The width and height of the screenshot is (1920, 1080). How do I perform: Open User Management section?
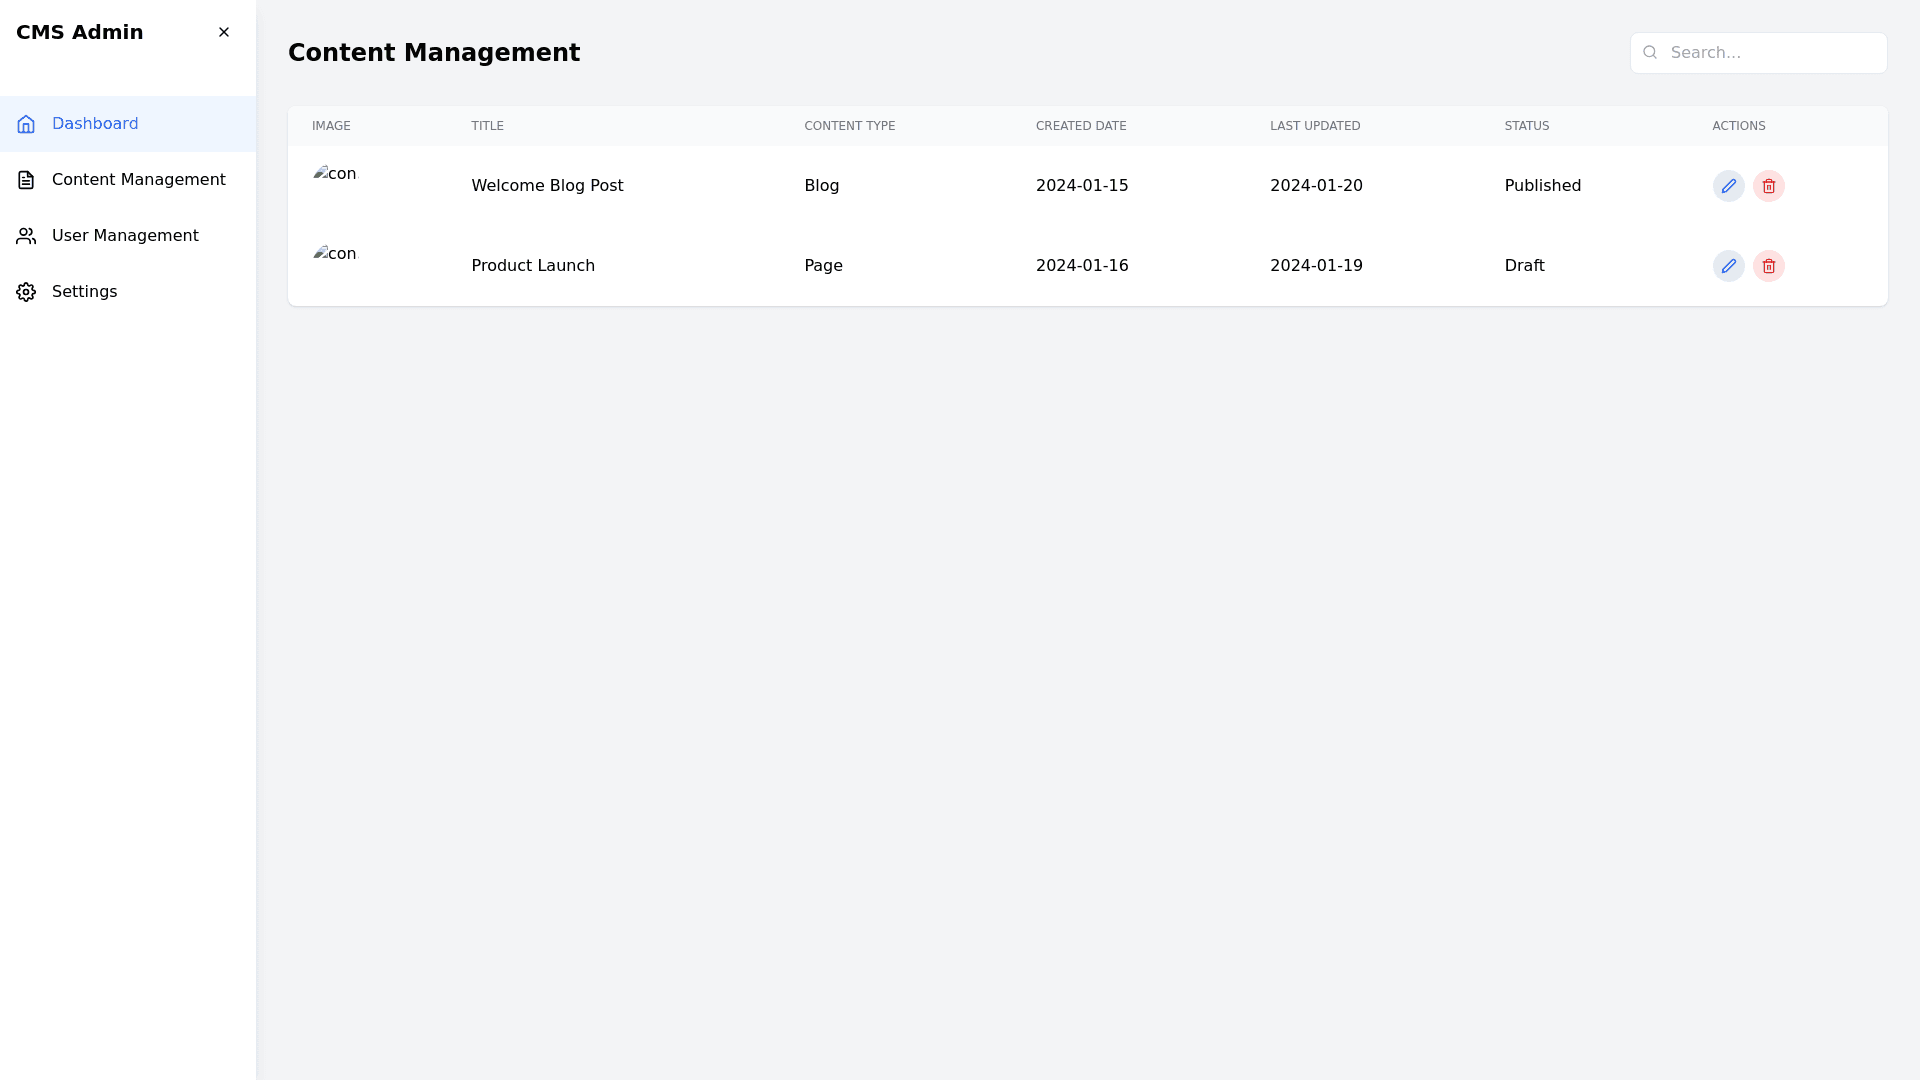[125, 236]
